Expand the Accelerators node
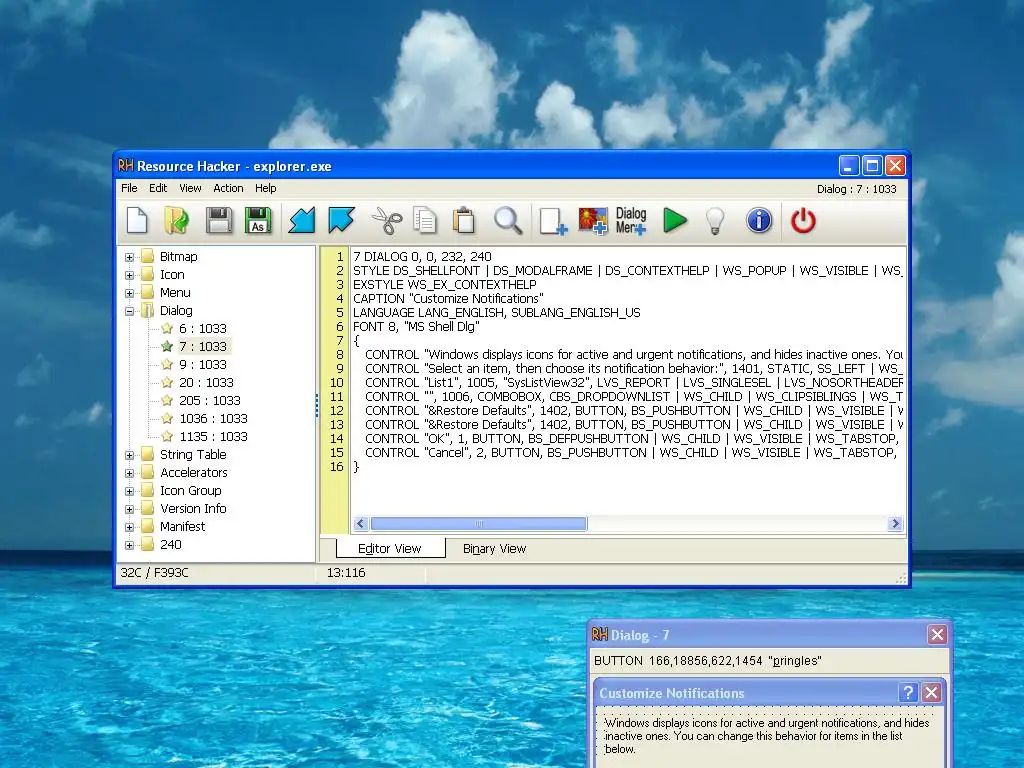Screen dimensions: 1024x768 pos(129,473)
